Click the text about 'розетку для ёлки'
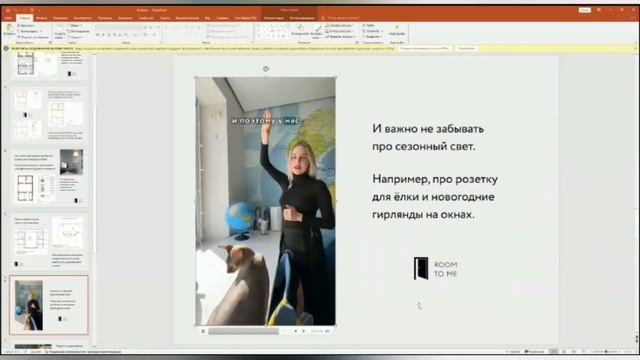 tap(435, 197)
